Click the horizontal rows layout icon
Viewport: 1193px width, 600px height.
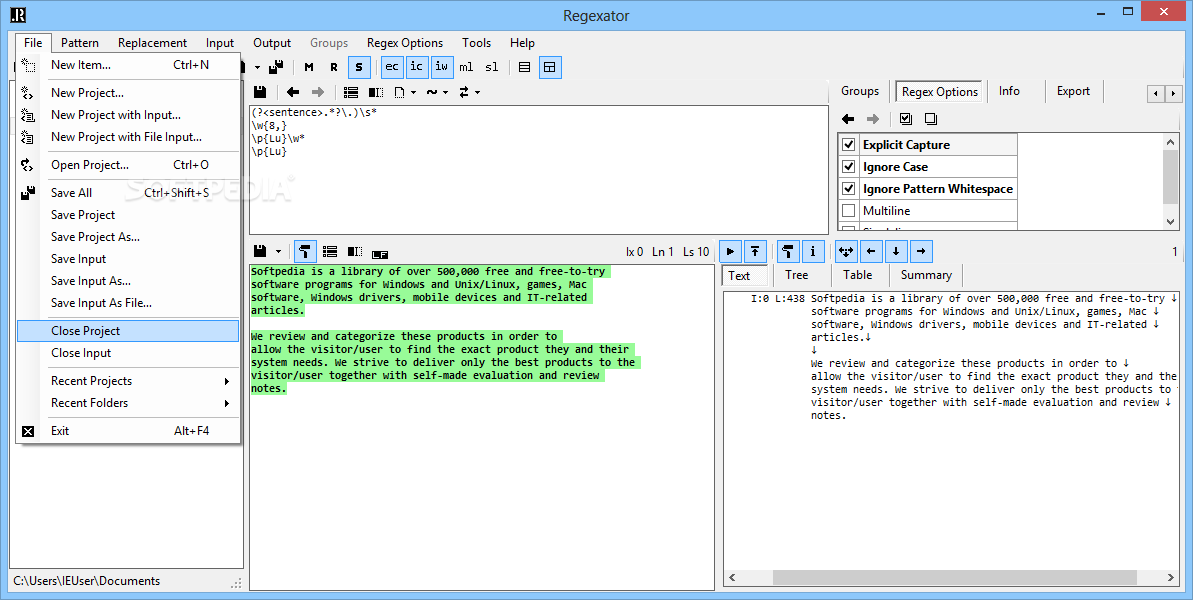524,67
